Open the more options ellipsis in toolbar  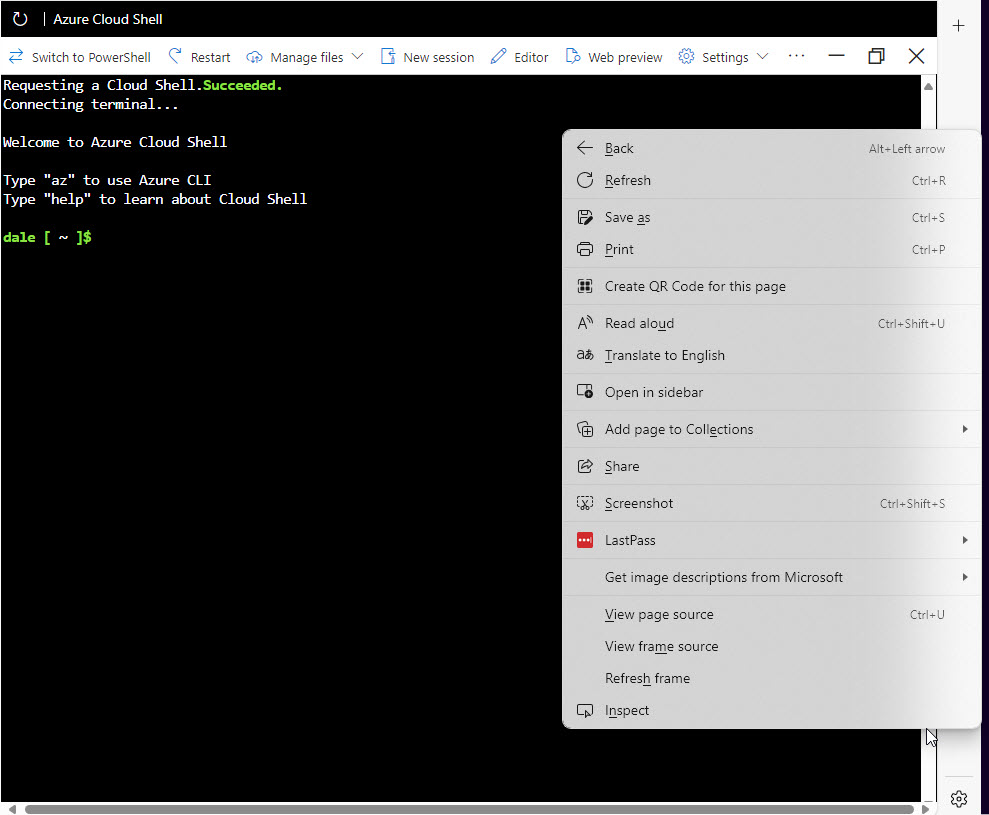tap(797, 56)
